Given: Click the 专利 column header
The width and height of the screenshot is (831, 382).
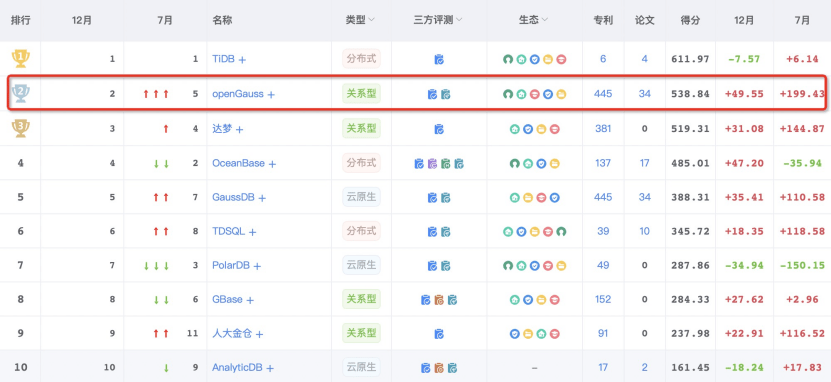Looking at the screenshot, I should [x=603, y=21].
